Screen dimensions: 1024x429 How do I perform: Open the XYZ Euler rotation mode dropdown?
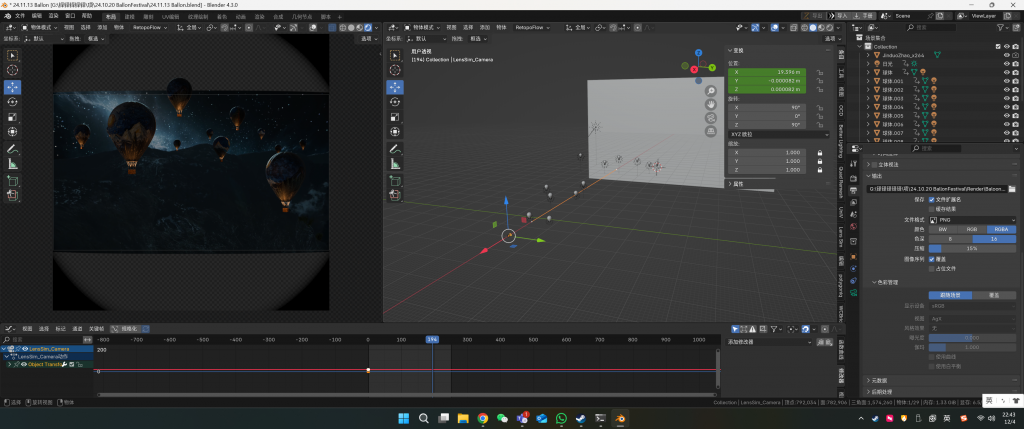[778, 134]
